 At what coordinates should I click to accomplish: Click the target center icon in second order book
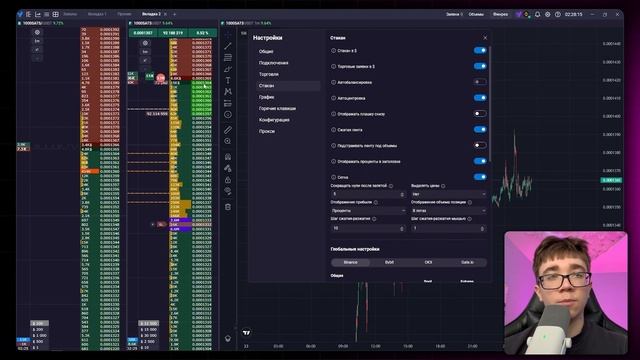(x=145, y=43)
